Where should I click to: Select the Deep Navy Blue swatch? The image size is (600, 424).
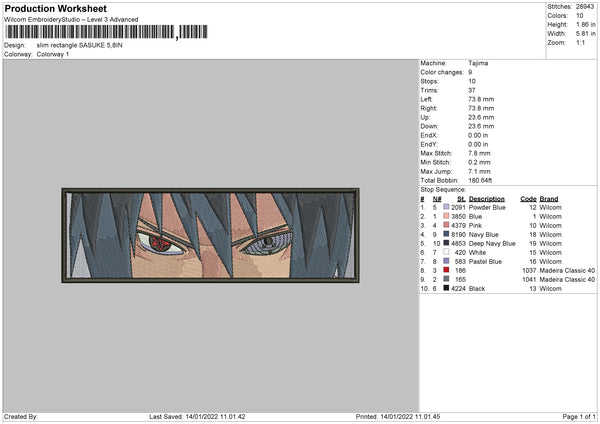[x=446, y=243]
